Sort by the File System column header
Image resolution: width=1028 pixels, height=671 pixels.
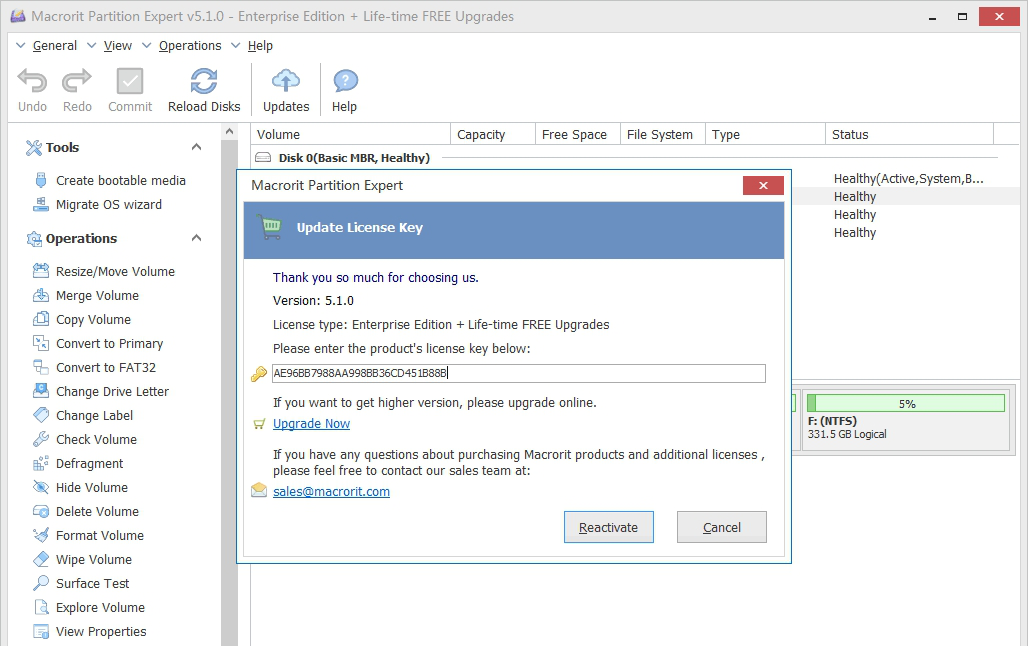pyautogui.click(x=663, y=134)
